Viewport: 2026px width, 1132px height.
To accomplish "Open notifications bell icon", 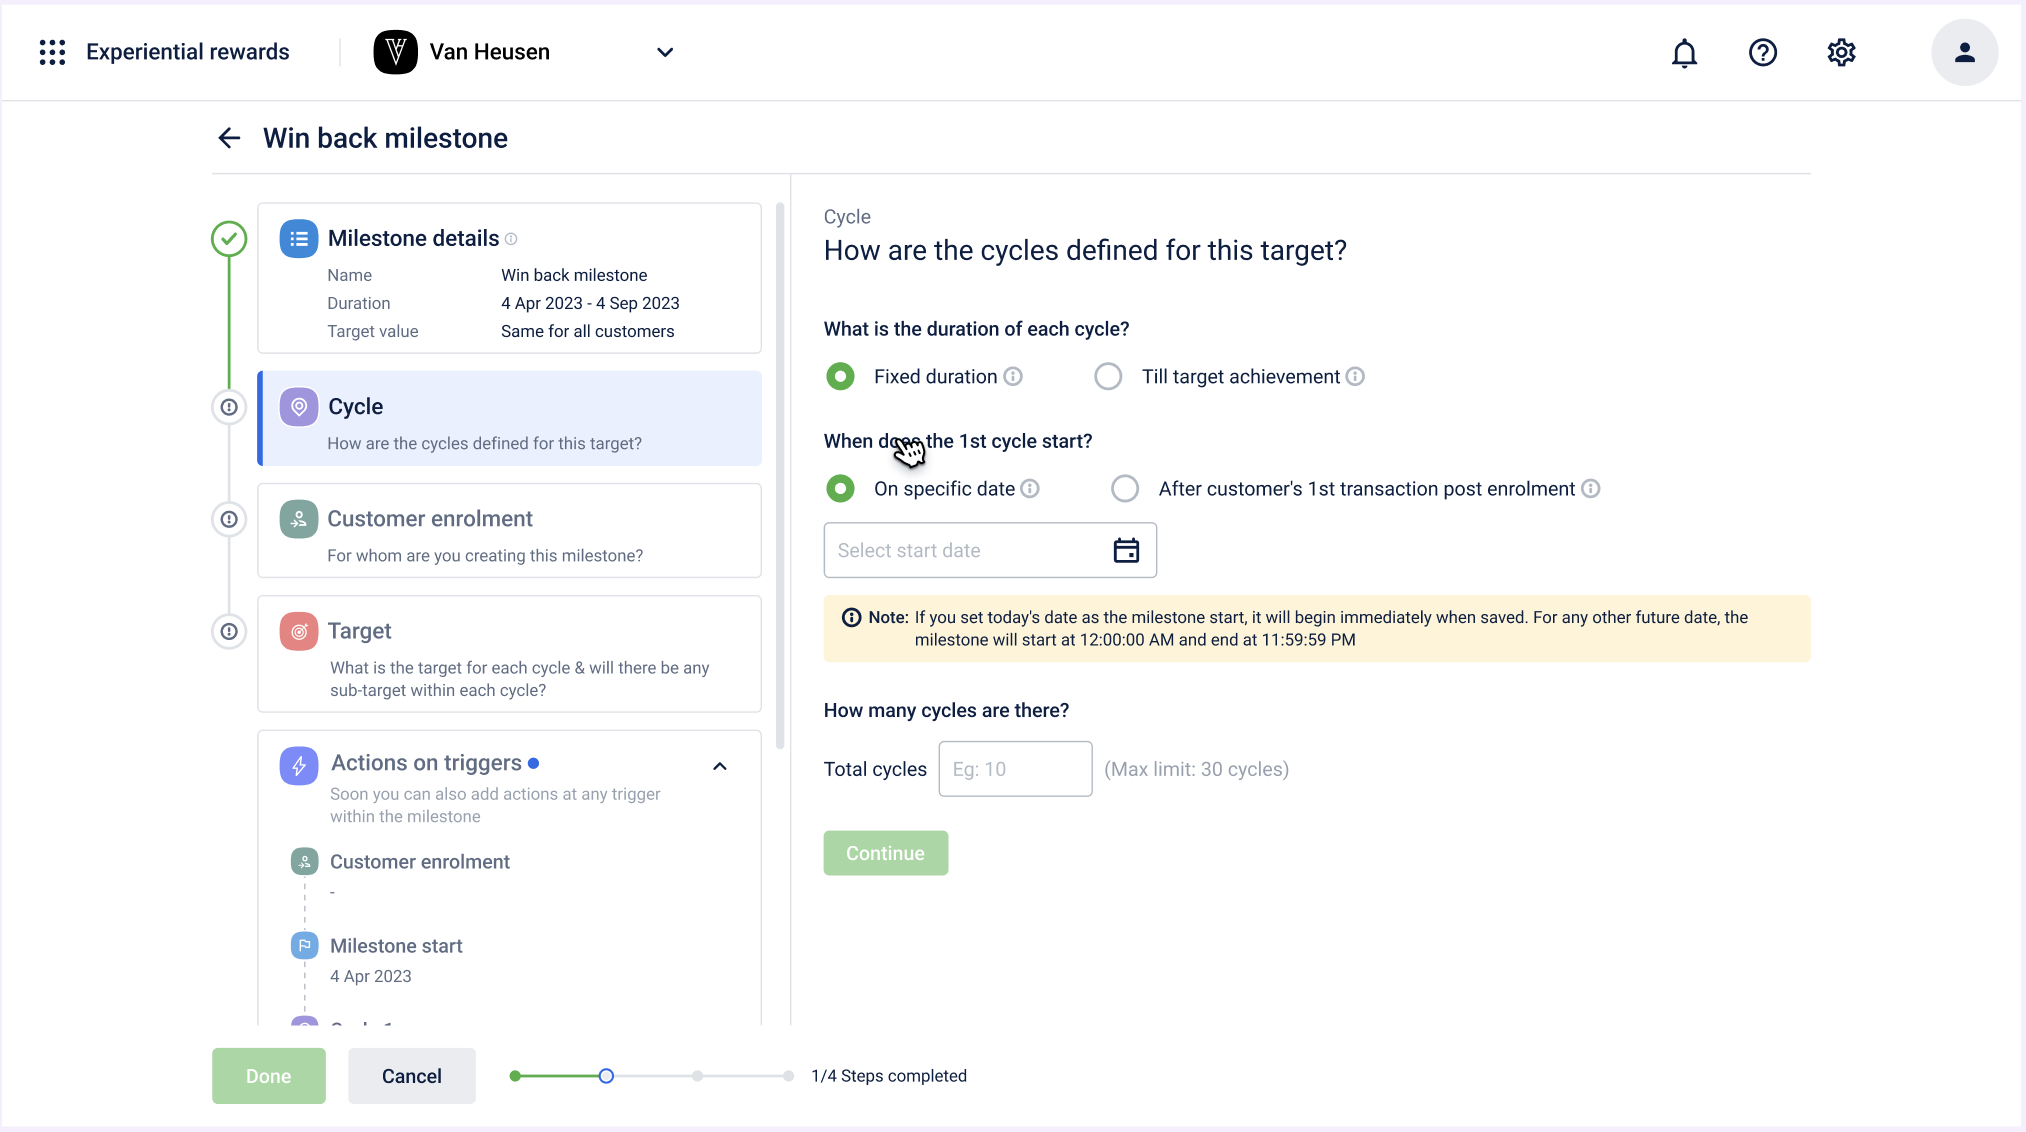I will point(1684,52).
